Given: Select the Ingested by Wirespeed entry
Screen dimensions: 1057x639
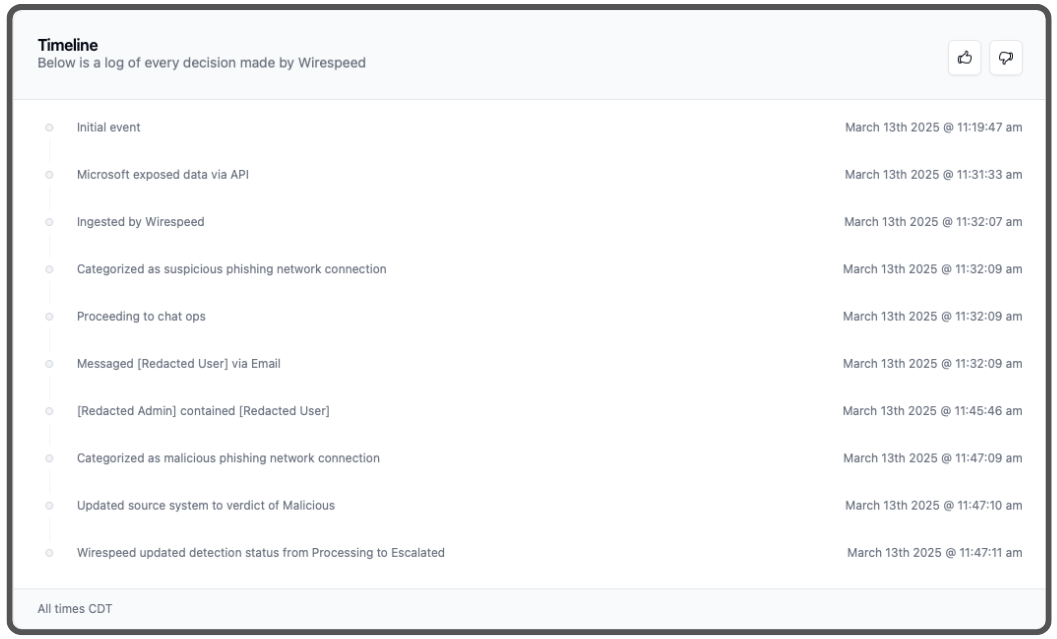Looking at the screenshot, I should coord(140,222).
